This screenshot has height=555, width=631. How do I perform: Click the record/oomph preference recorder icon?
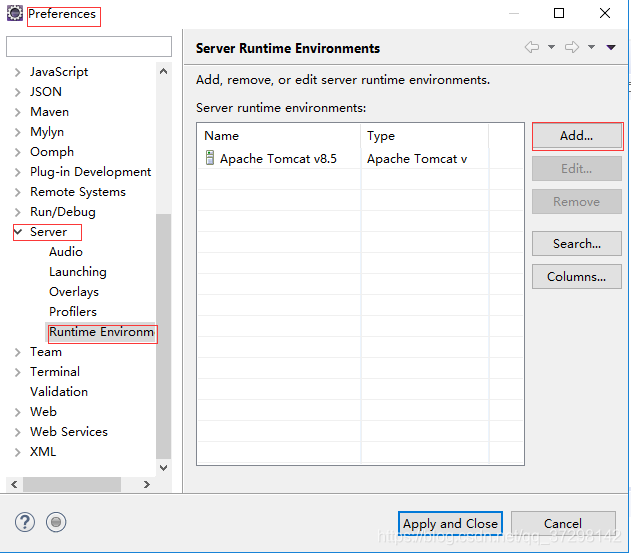point(56,522)
